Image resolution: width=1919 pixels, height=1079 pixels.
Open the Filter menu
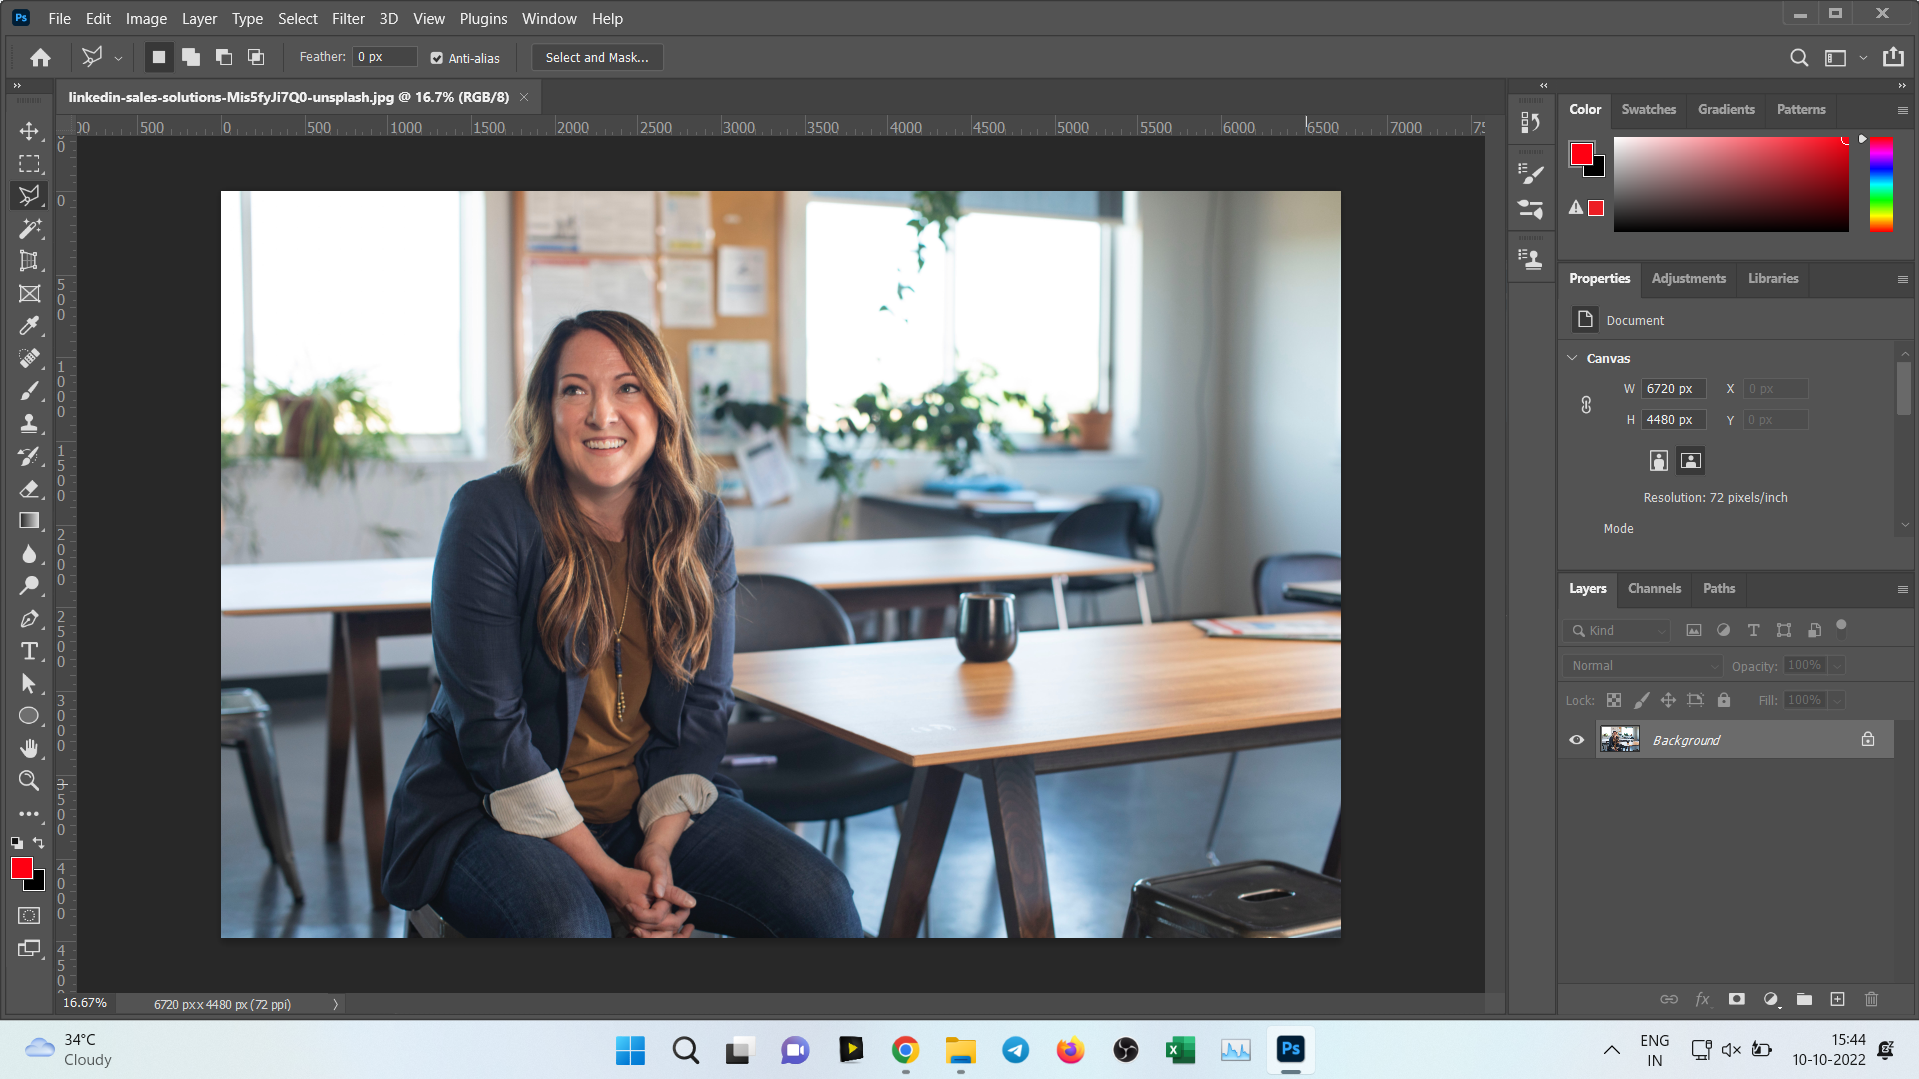click(348, 18)
